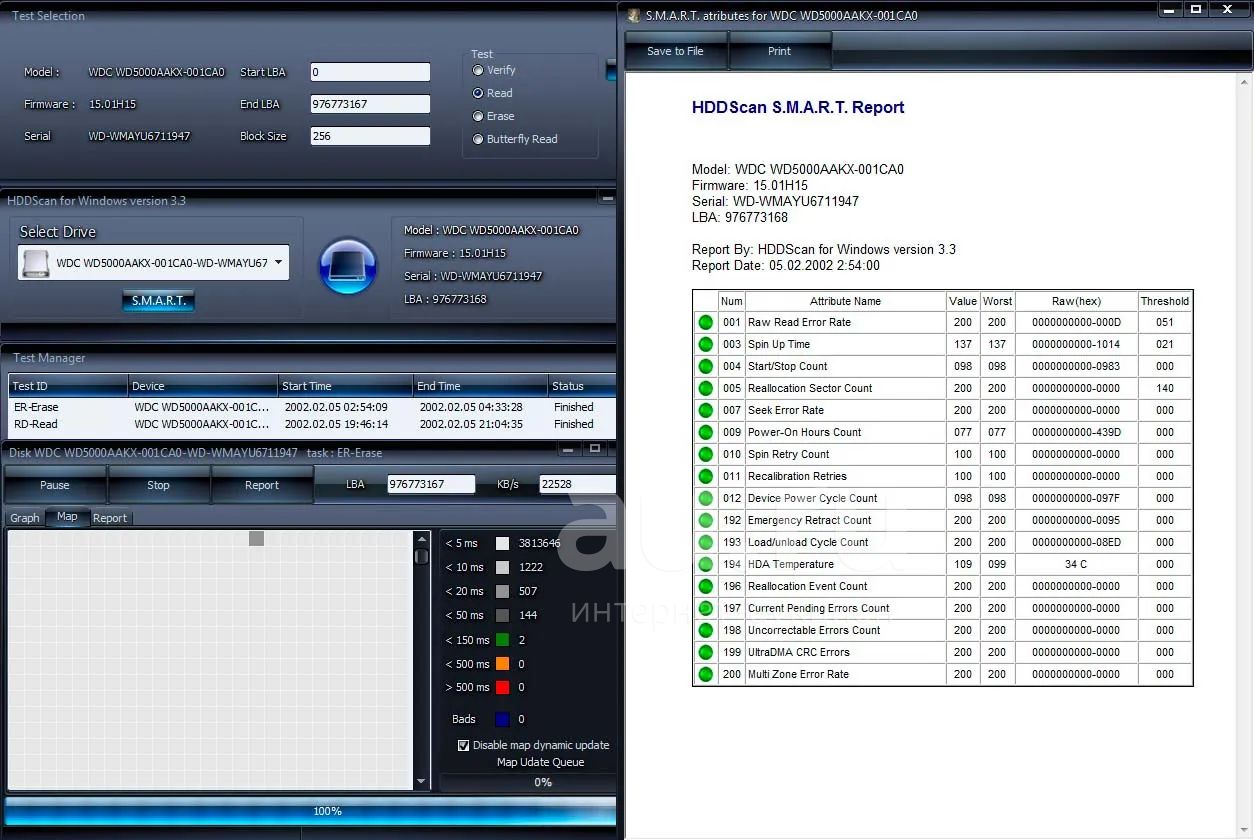The width and height of the screenshot is (1254, 840).
Task: Click green status icon for HDA Temperature
Action: click(705, 564)
